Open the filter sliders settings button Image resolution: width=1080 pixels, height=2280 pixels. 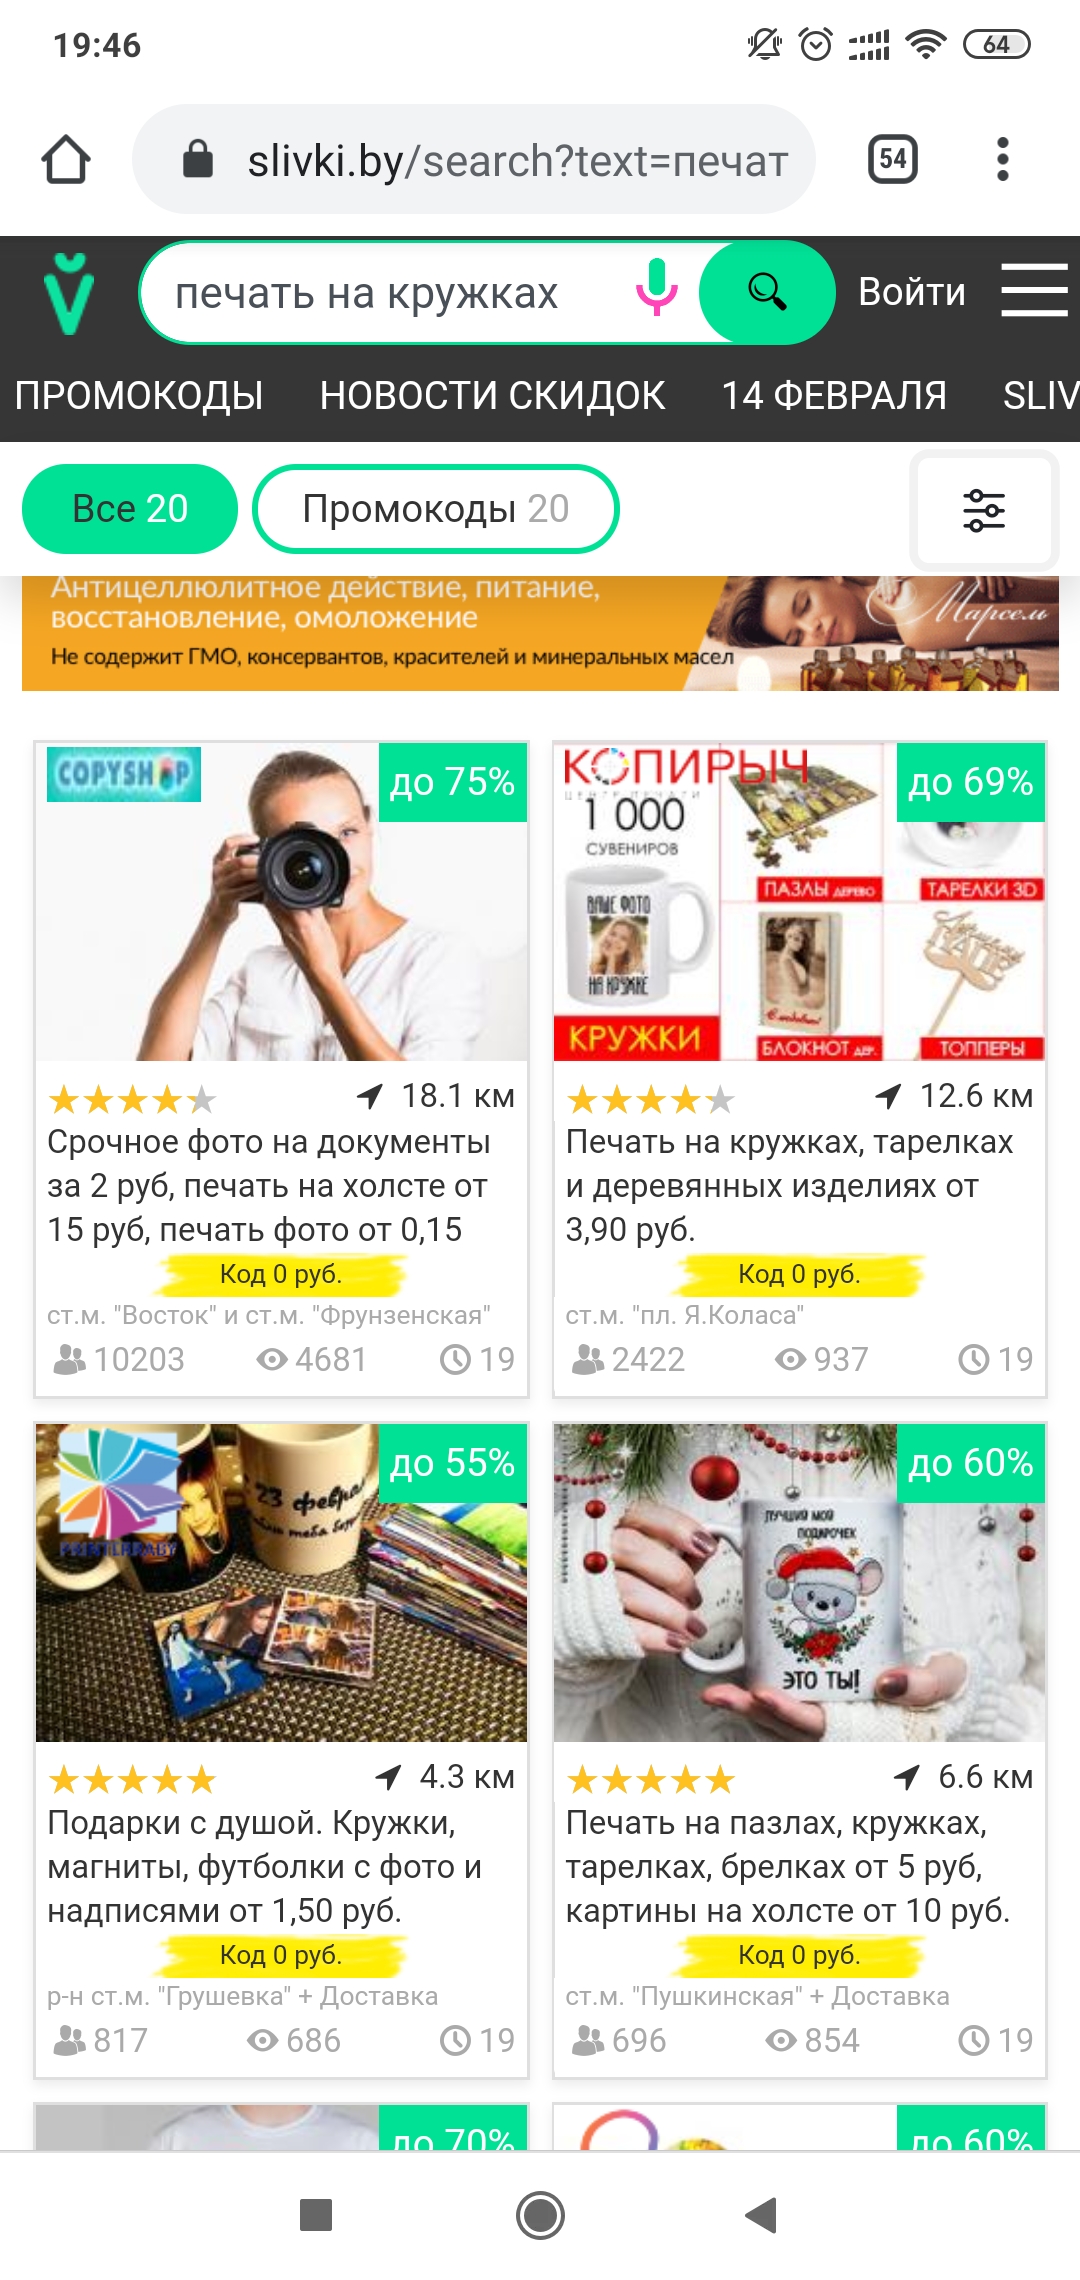pyautogui.click(x=984, y=510)
